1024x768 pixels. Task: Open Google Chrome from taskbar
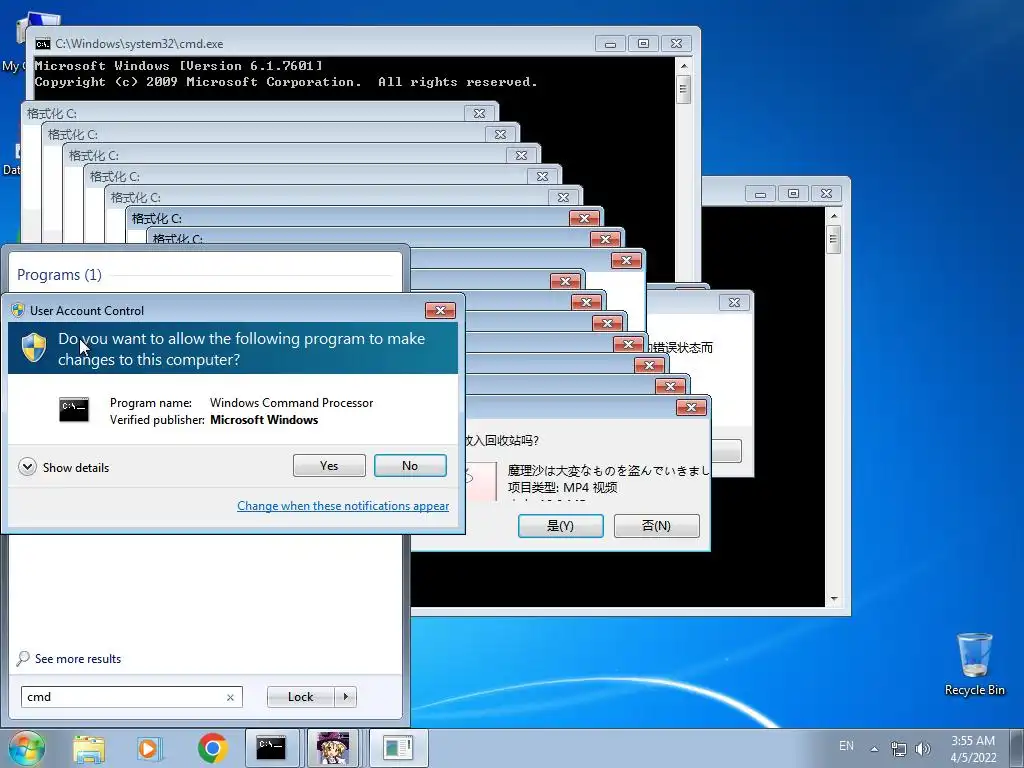(x=212, y=748)
